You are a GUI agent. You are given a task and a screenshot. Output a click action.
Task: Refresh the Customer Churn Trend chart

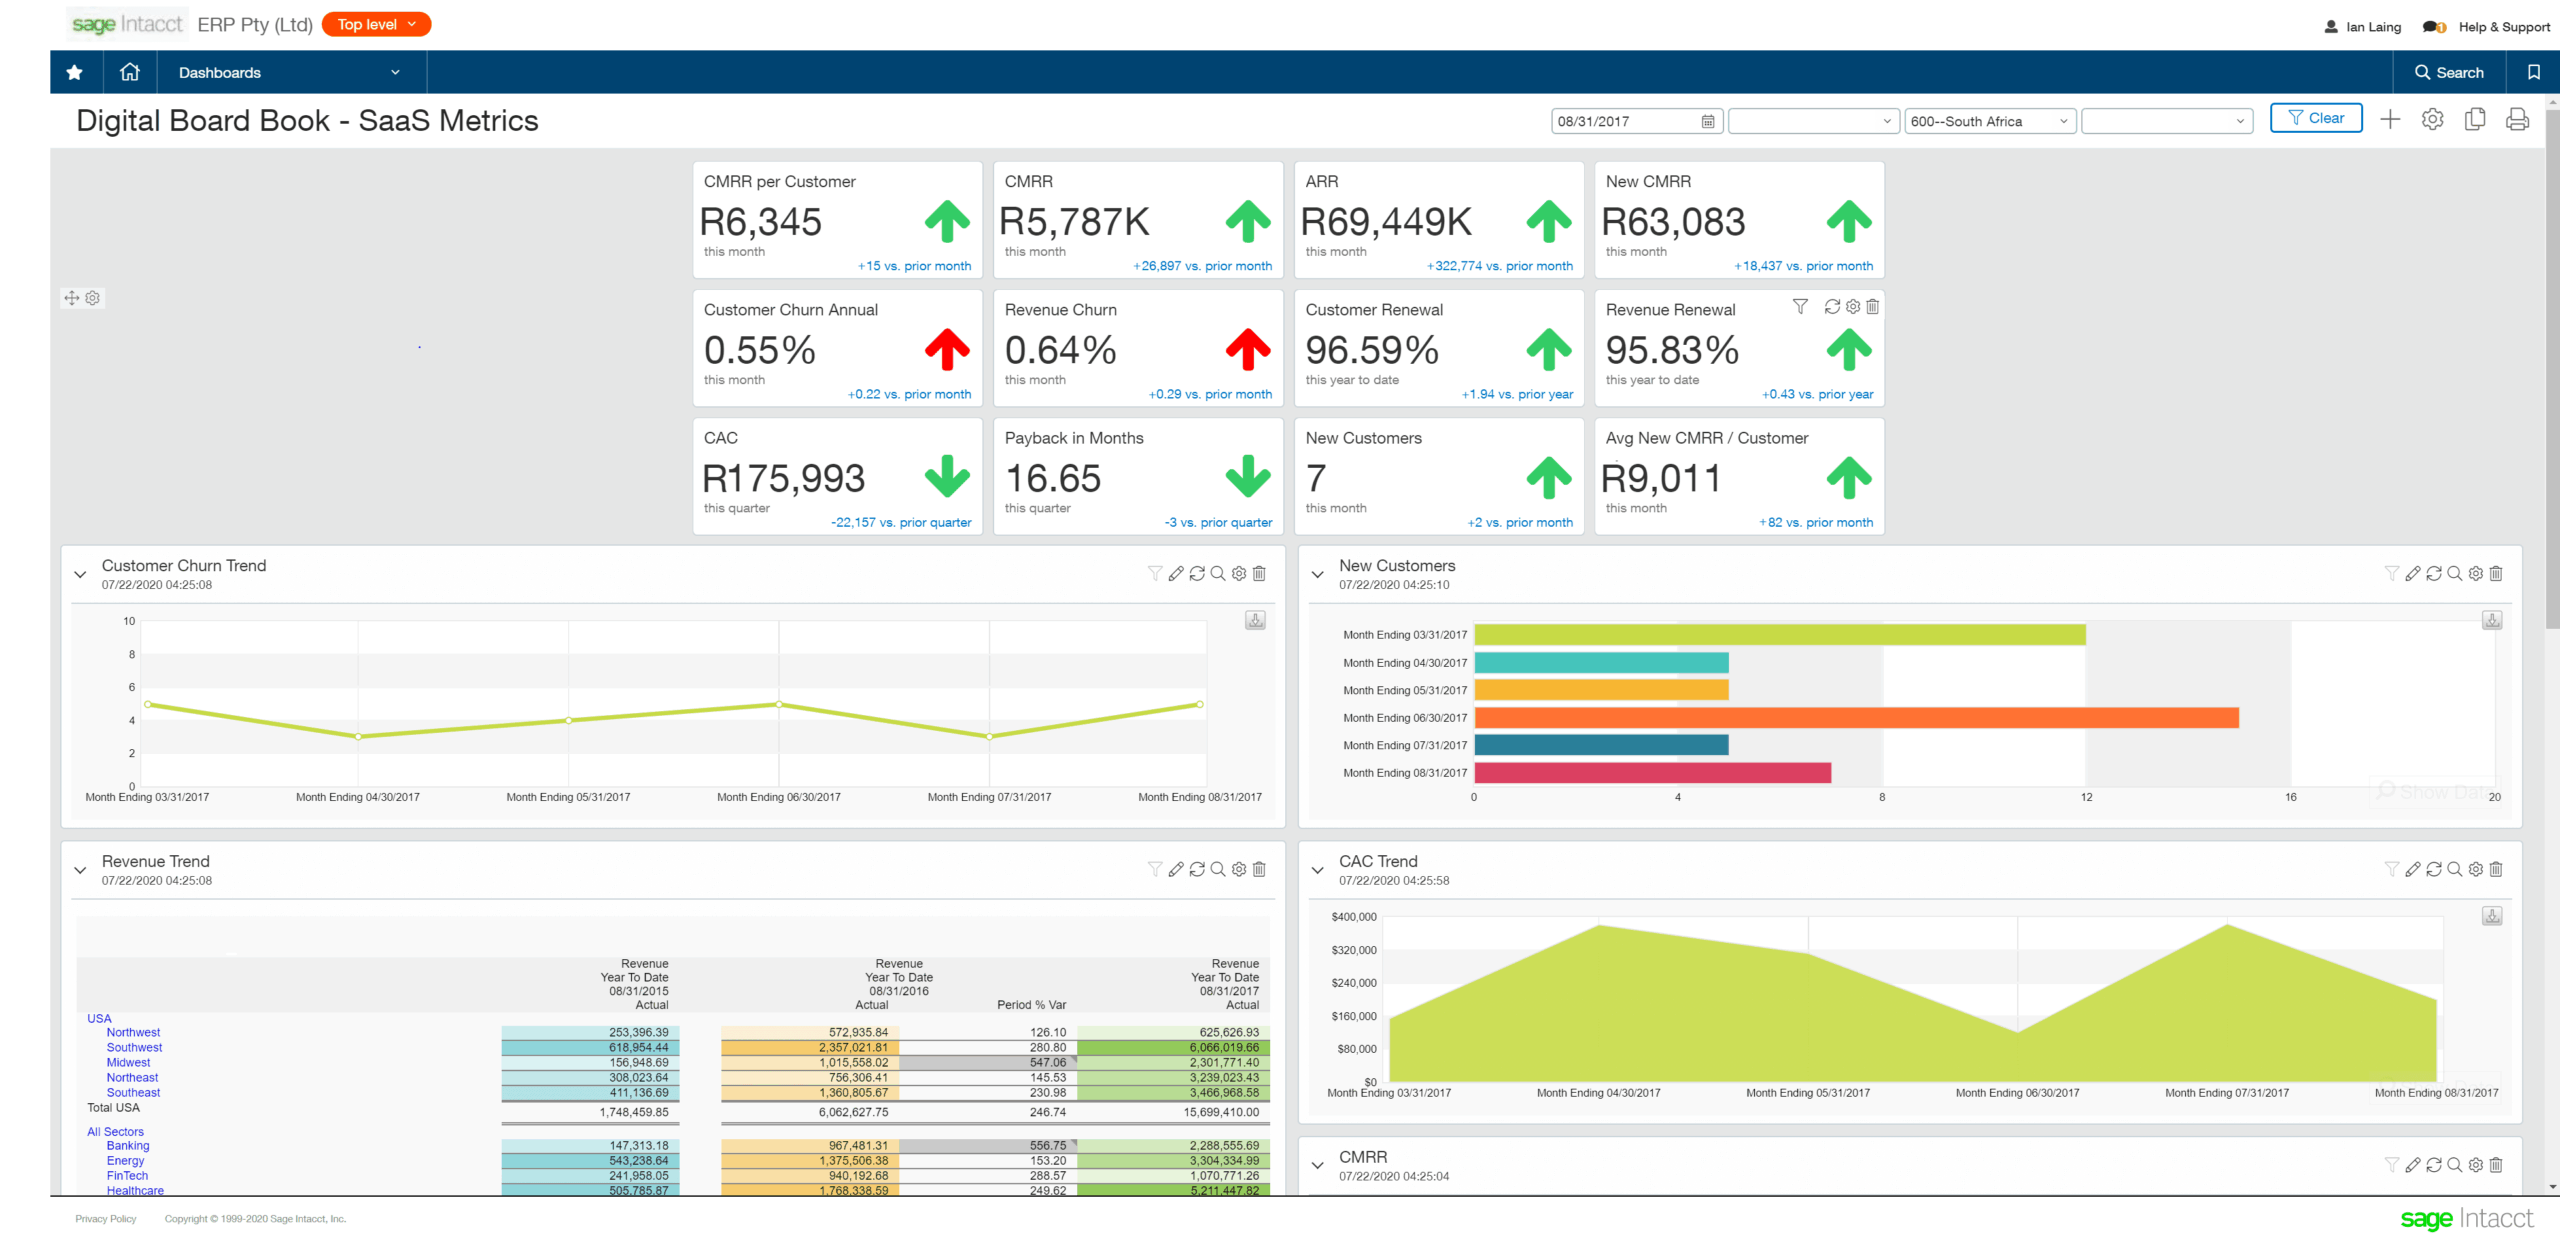tap(1197, 573)
